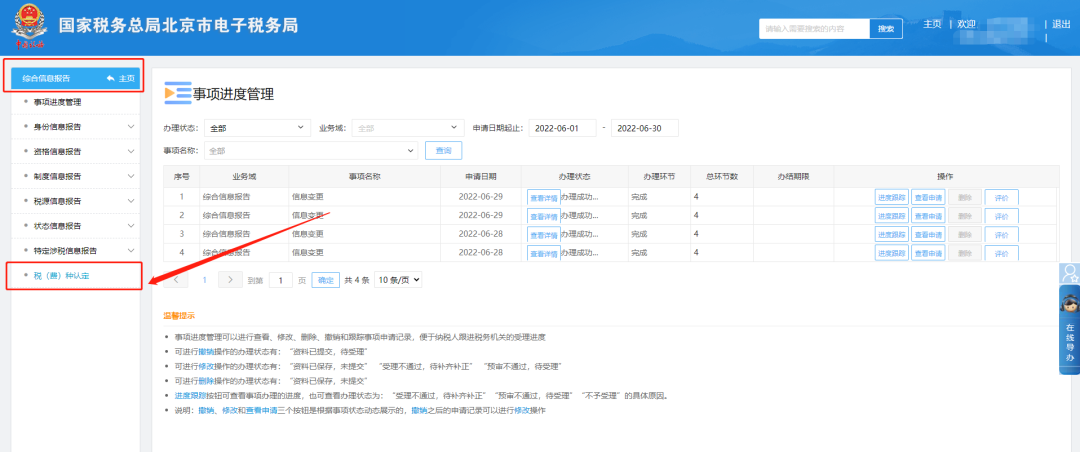The image size is (1080, 452).
Task: Click the 事项进度管理 heading icon
Action: pos(177,93)
